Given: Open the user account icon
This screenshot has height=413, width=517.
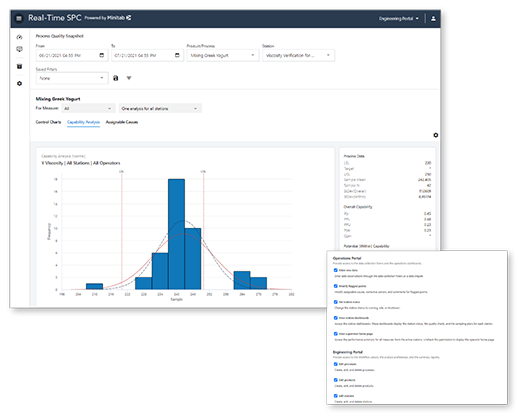Looking at the screenshot, I should point(433,19).
